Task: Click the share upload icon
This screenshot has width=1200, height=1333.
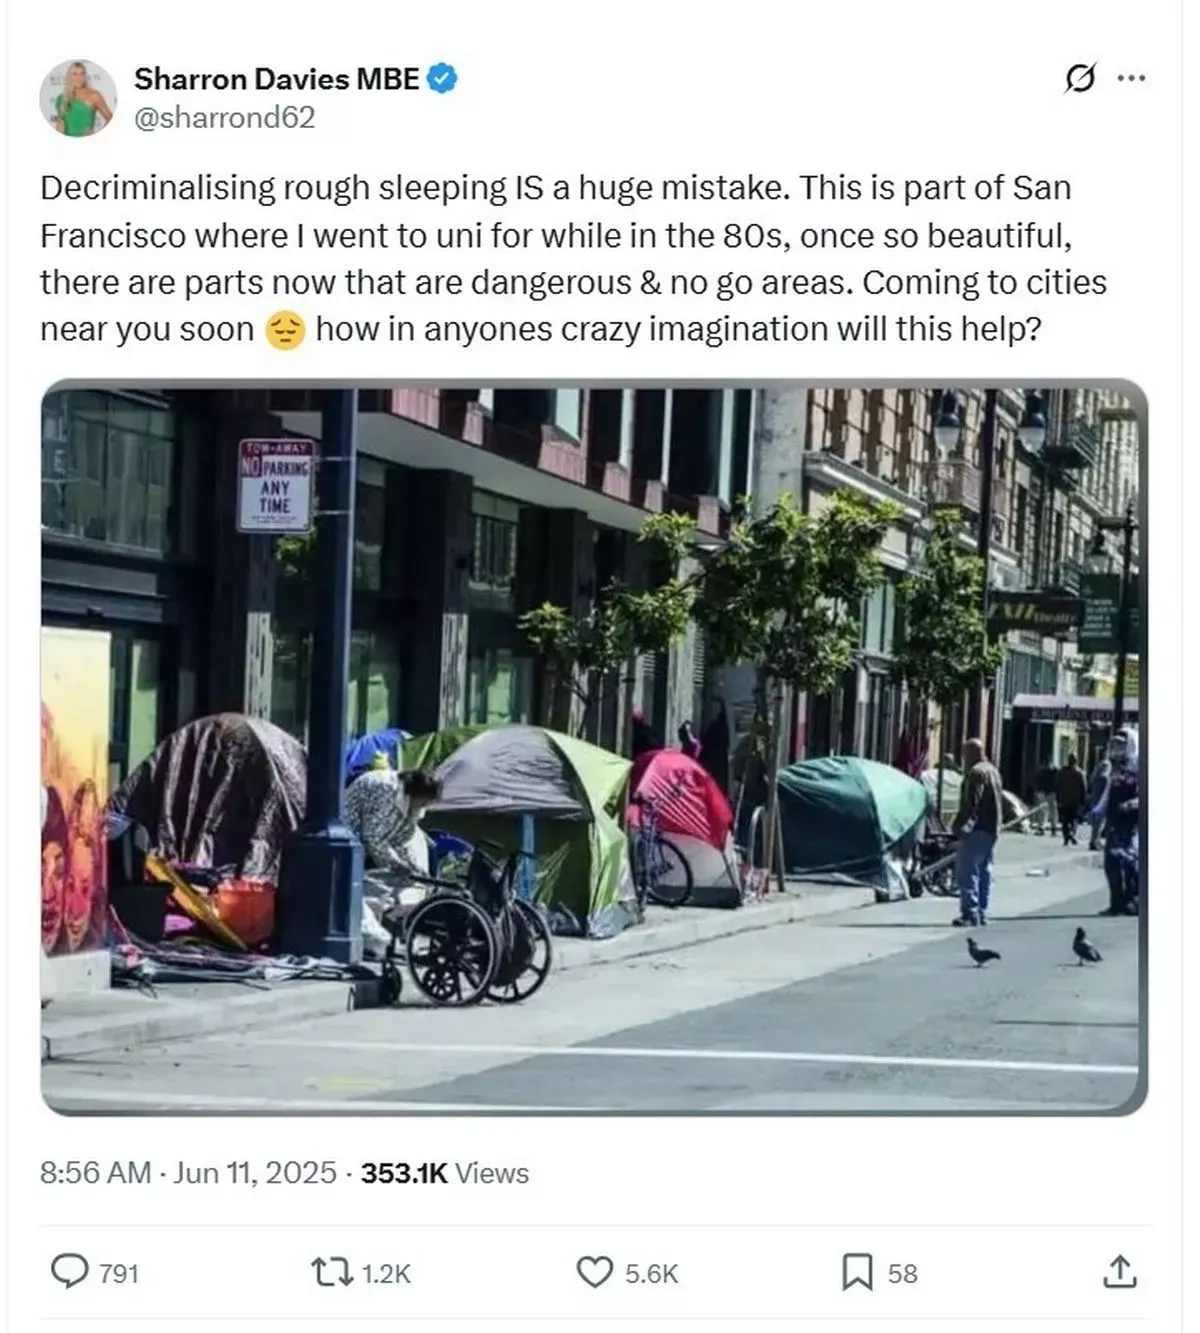Action: pyautogui.click(x=1119, y=1272)
